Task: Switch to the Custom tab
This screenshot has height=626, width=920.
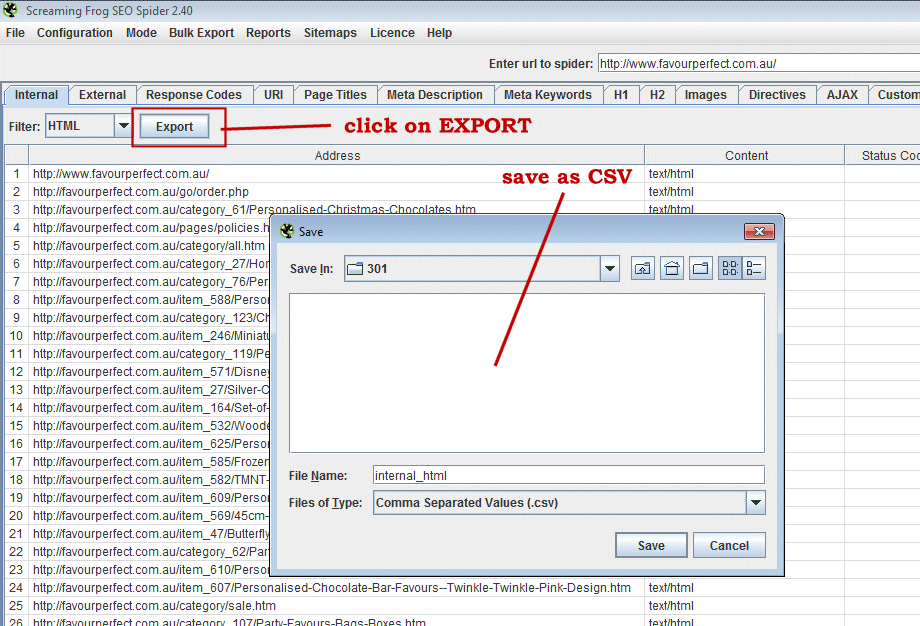Action: [897, 95]
